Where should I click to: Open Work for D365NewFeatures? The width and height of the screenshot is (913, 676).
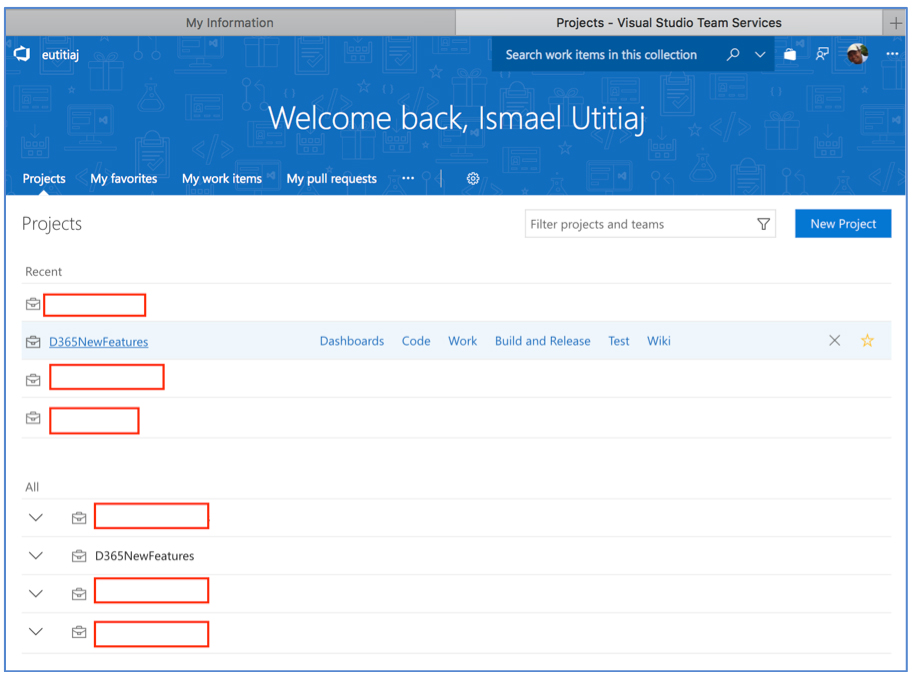462,341
